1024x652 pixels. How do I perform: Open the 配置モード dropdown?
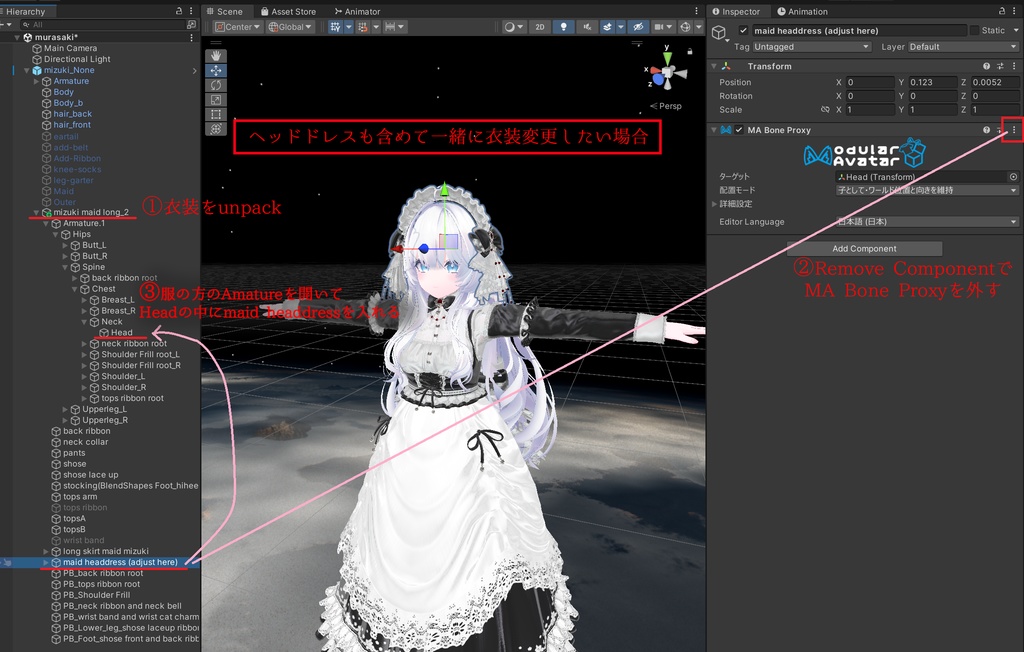[x=927, y=190]
